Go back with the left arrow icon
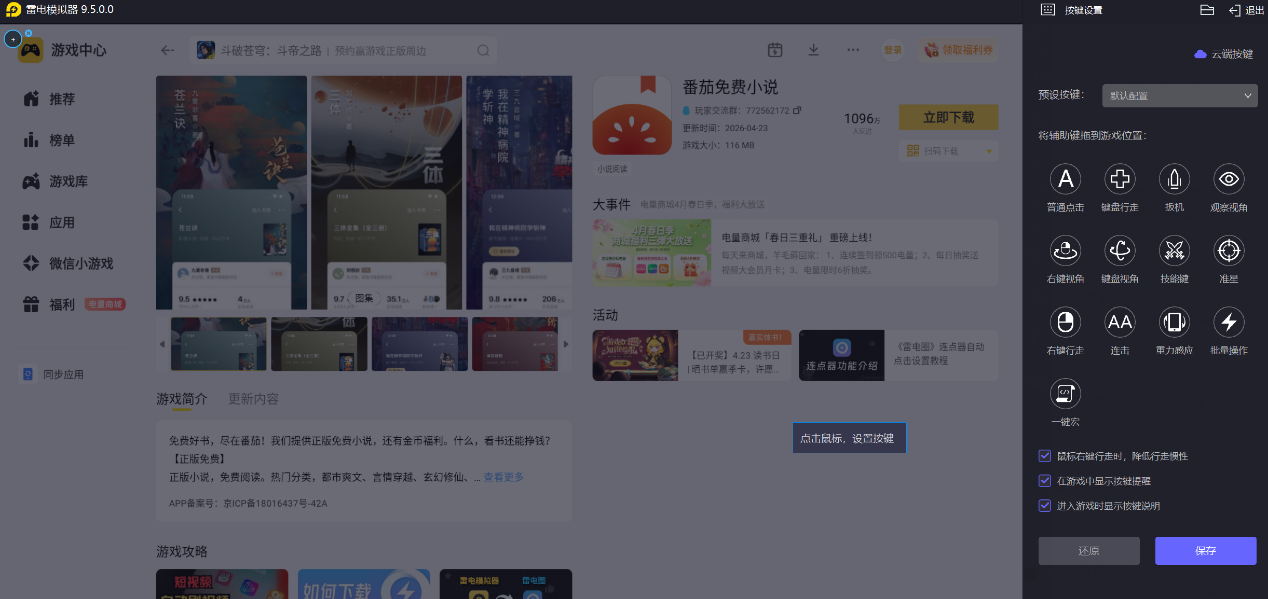This screenshot has width=1268, height=599. click(168, 50)
